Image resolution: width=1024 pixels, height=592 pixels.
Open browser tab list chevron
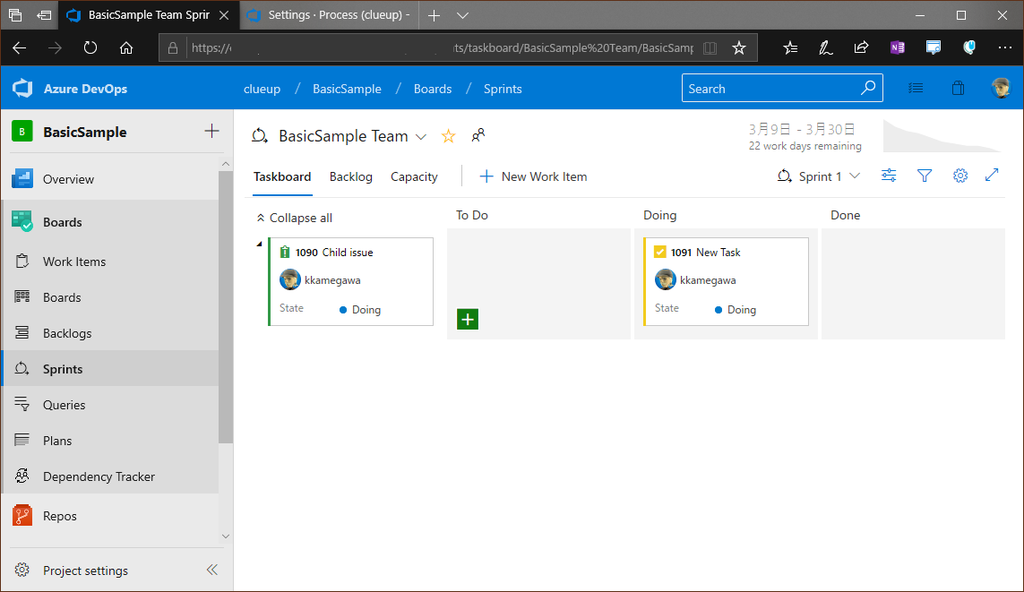pyautogui.click(x=462, y=15)
